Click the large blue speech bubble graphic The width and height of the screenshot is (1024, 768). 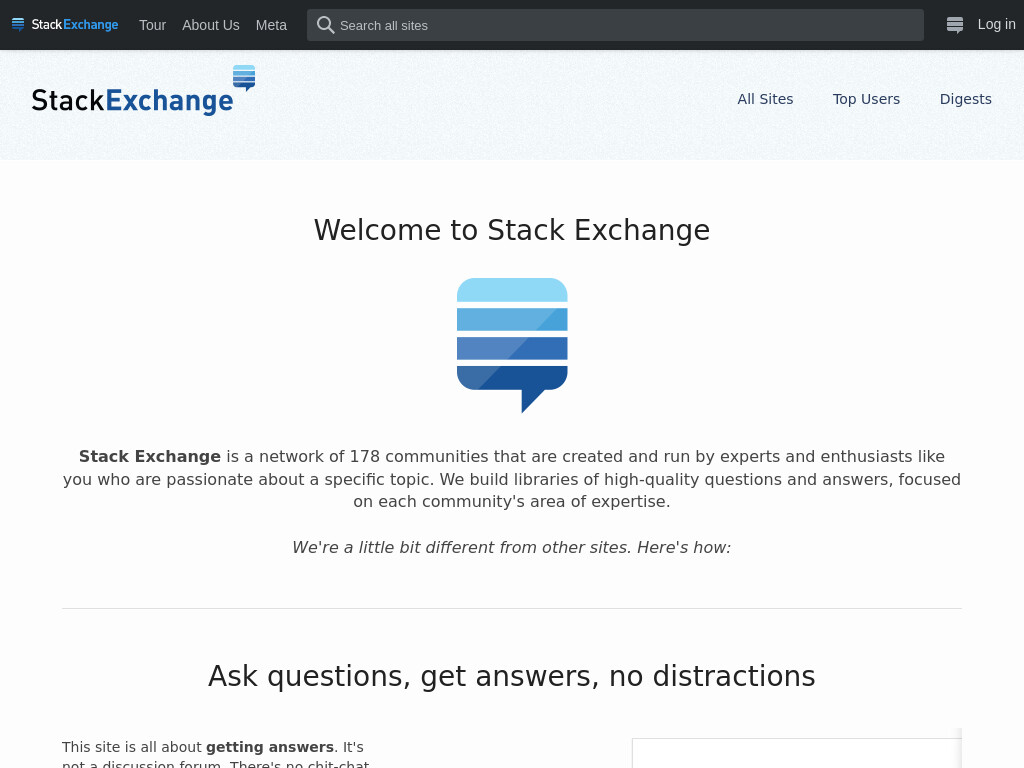[x=512, y=345]
